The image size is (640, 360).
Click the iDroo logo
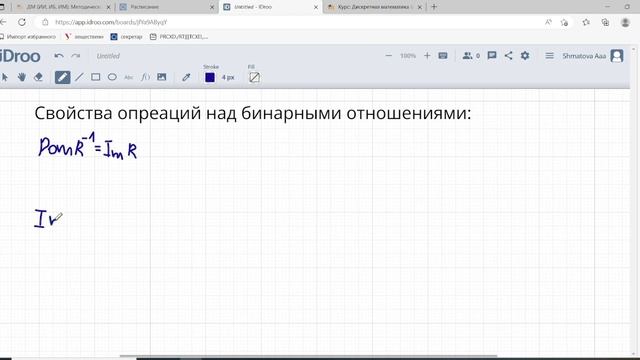pyautogui.click(x=20, y=56)
